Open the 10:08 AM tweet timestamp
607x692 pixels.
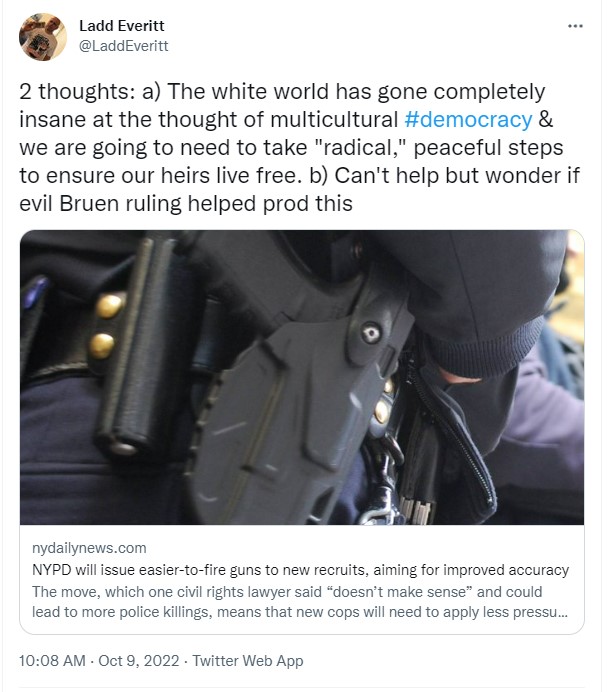[52, 661]
